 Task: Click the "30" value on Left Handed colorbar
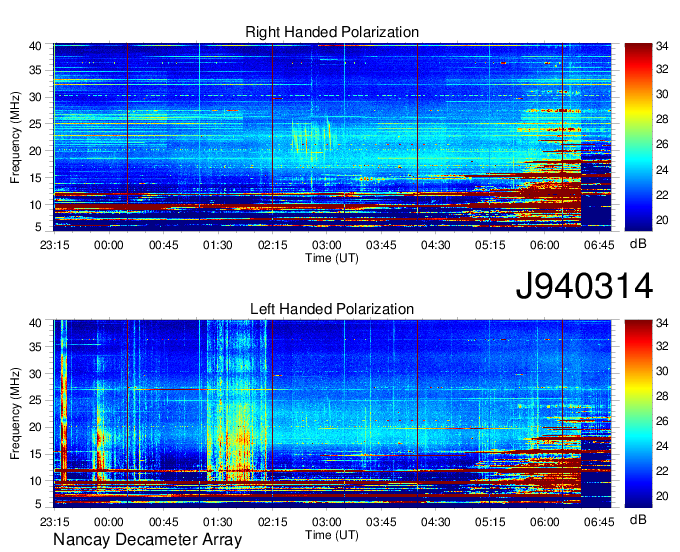tap(662, 371)
